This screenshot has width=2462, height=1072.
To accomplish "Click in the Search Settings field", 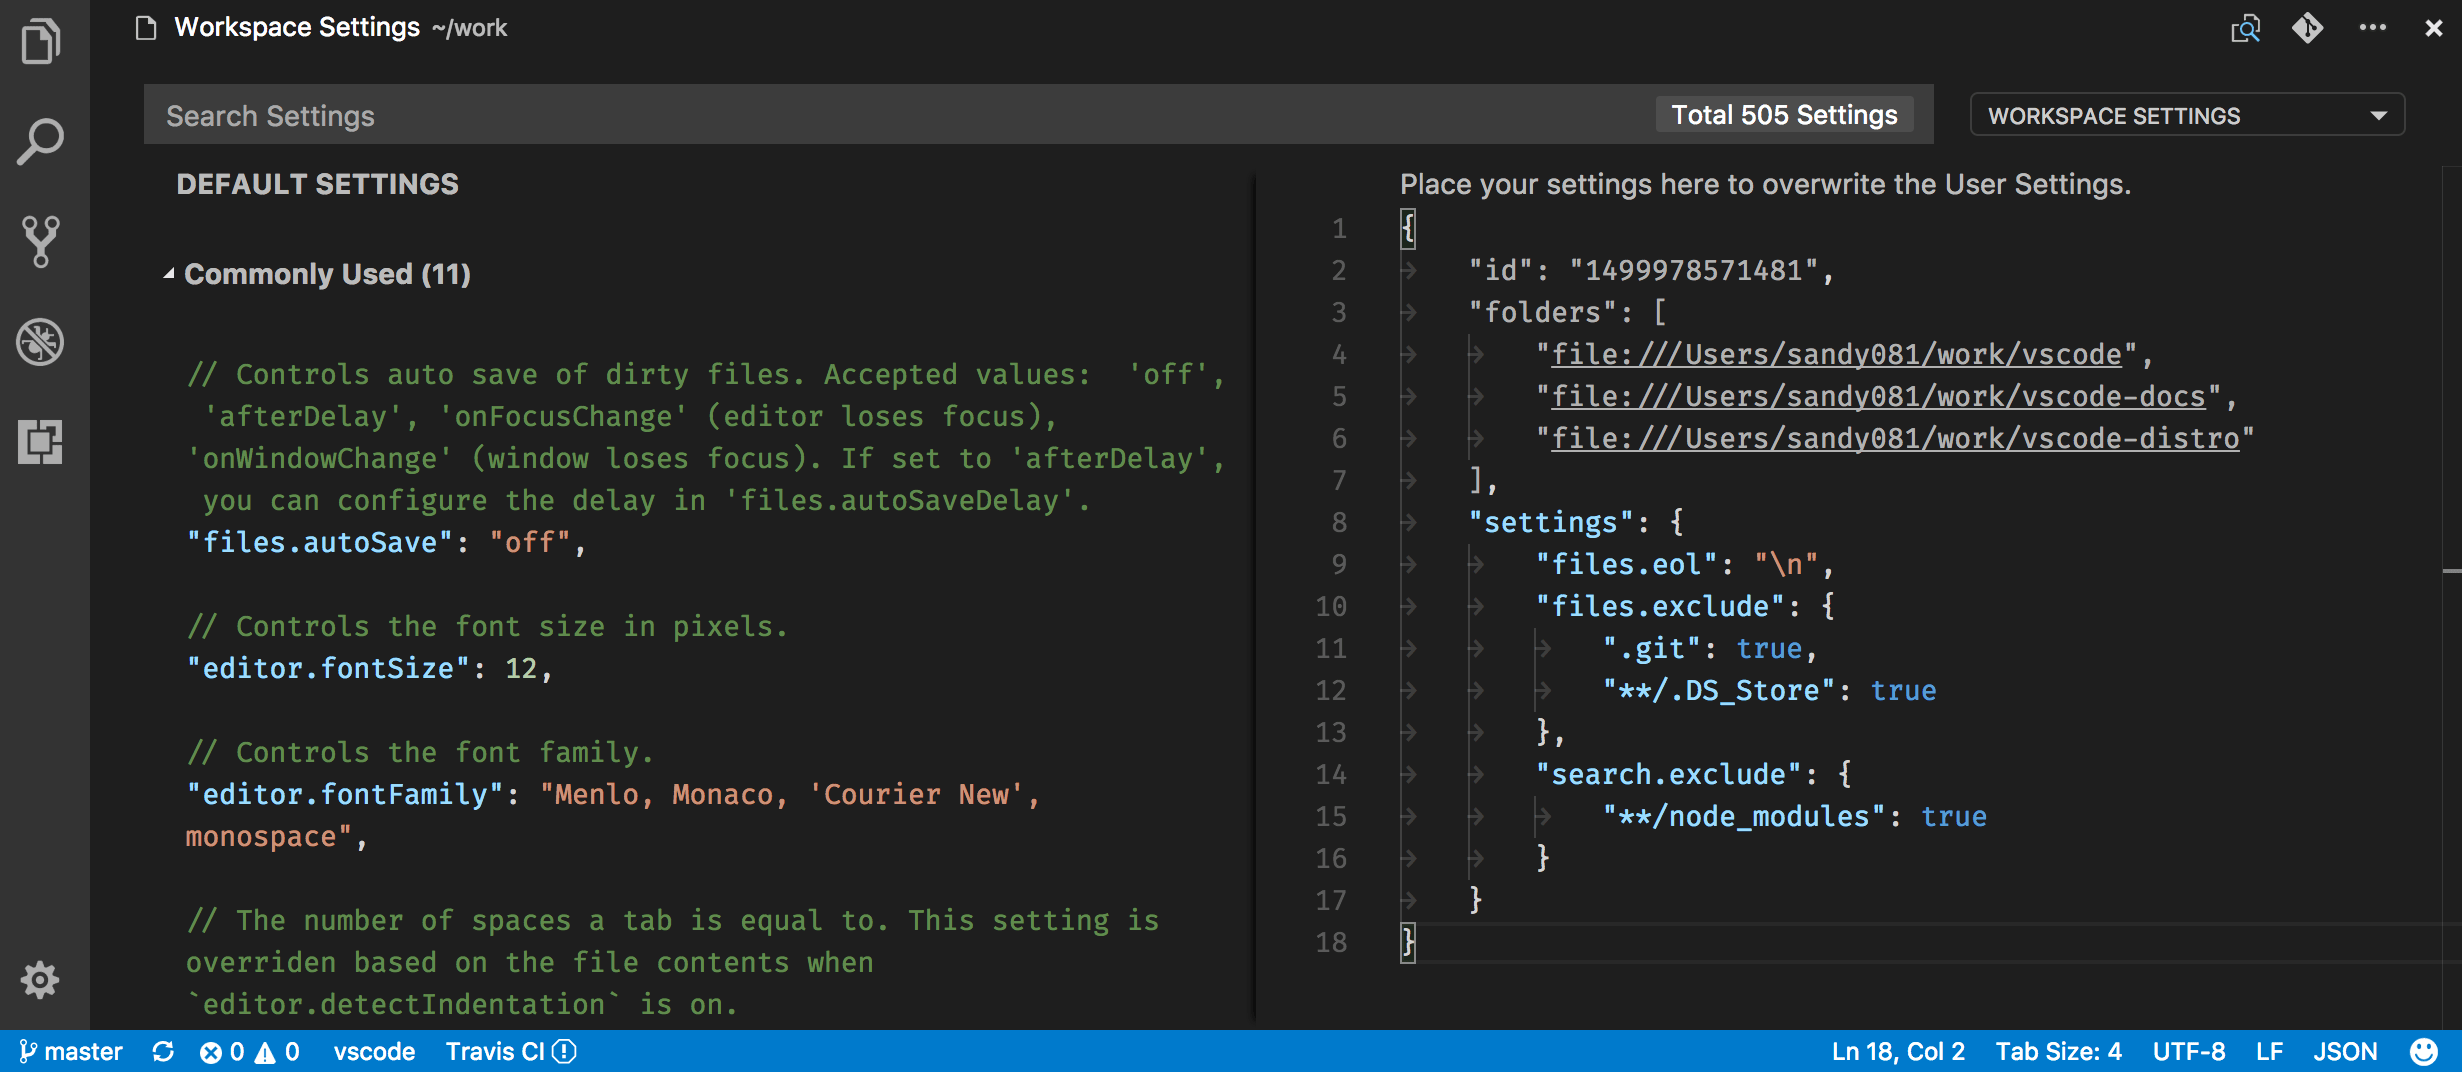I will click(x=900, y=115).
